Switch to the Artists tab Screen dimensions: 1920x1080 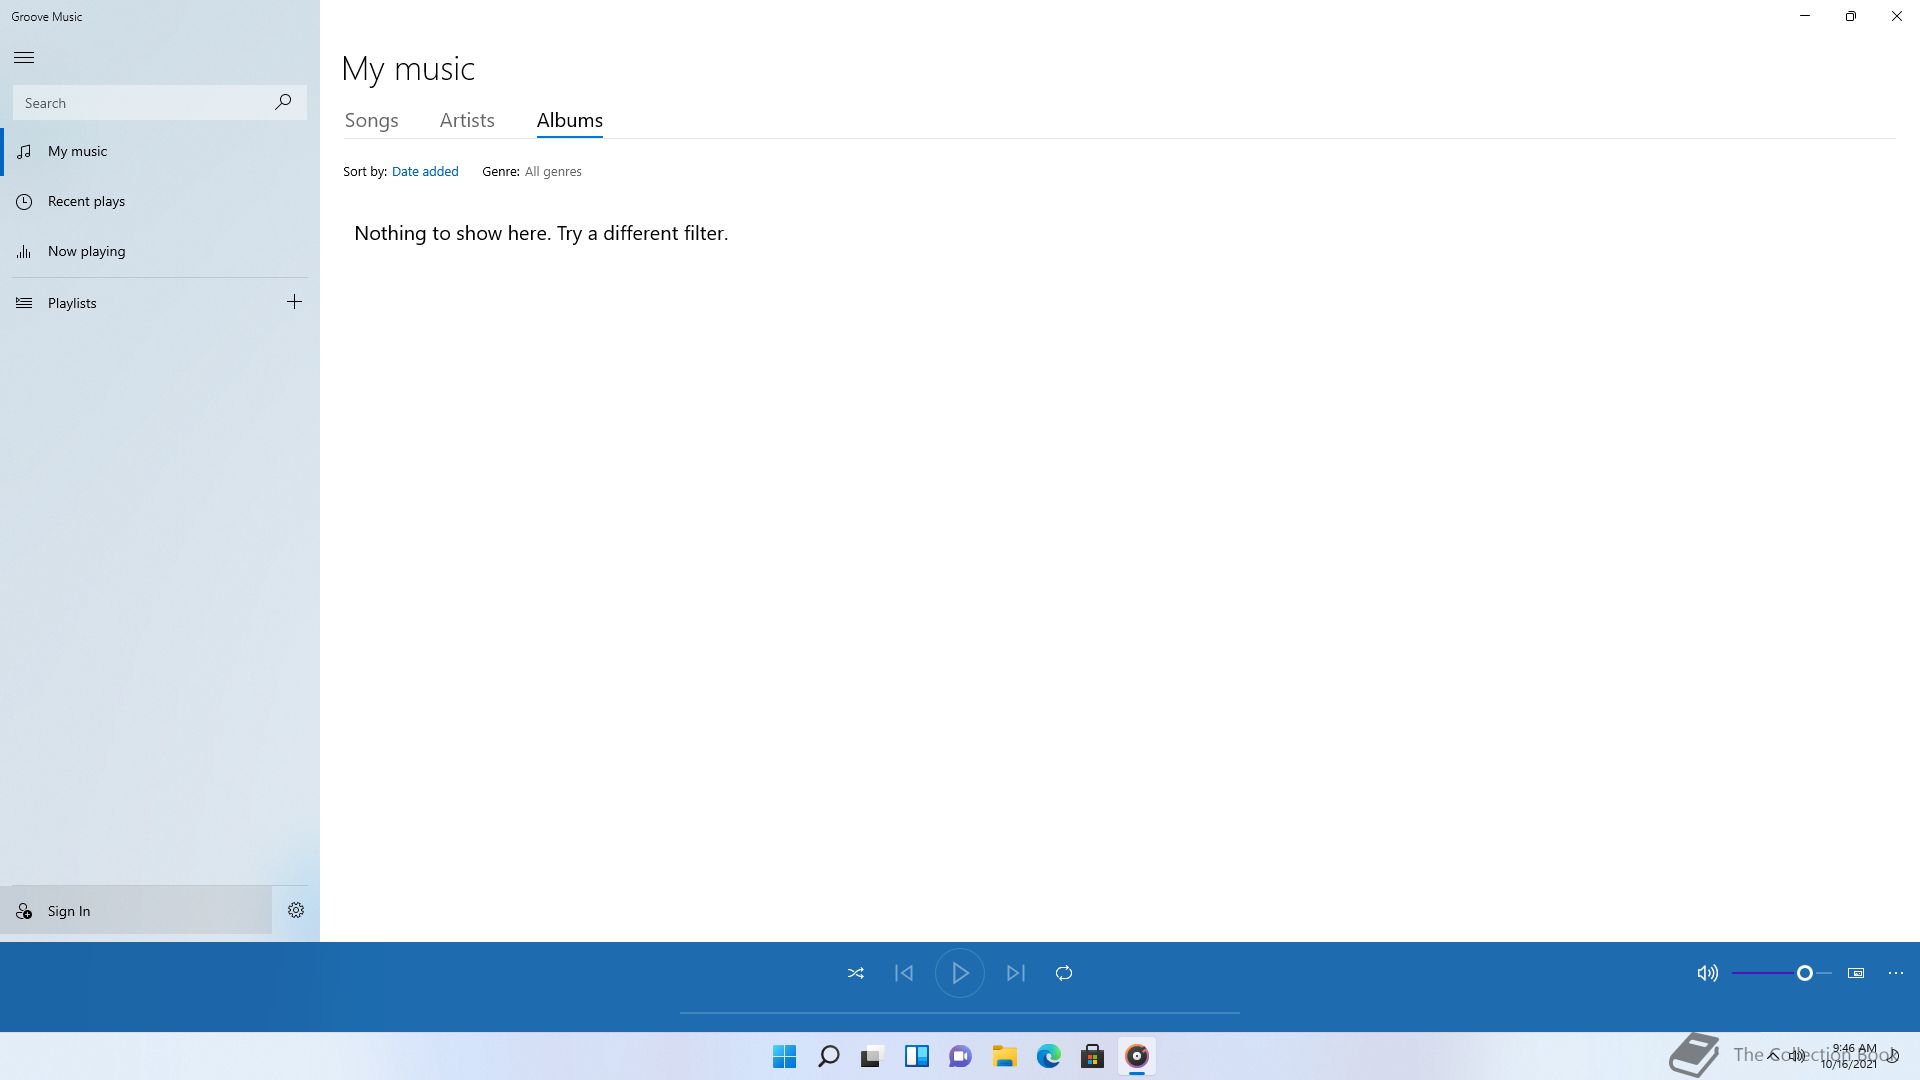467,120
